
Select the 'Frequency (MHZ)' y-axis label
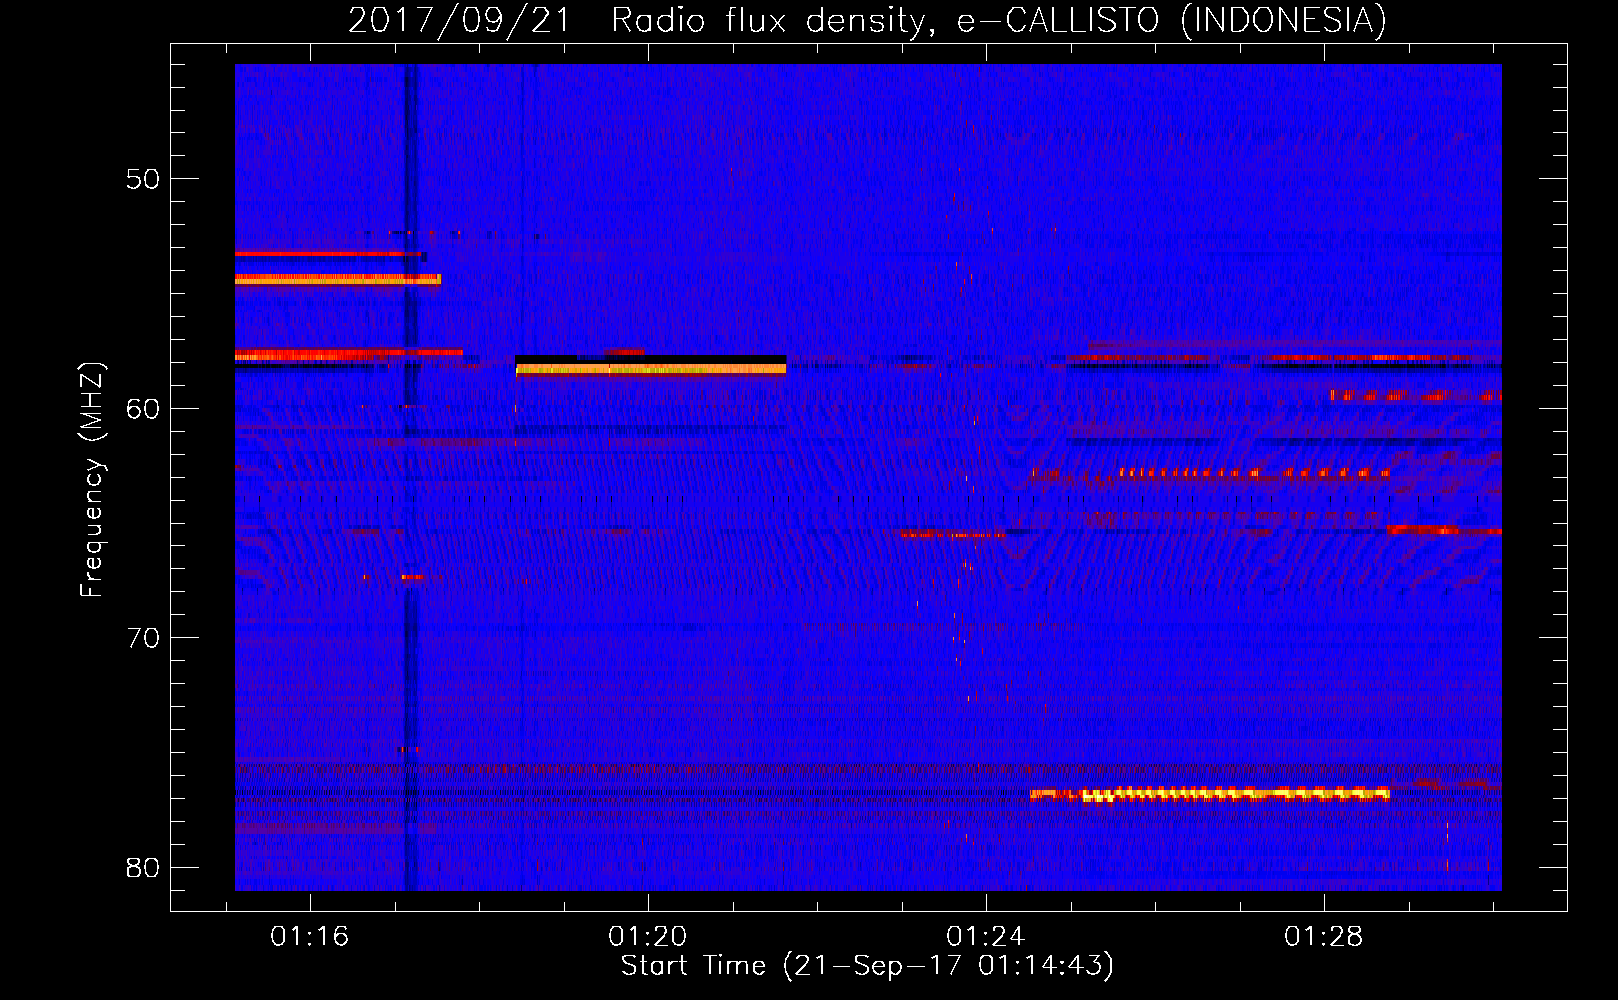(x=92, y=480)
